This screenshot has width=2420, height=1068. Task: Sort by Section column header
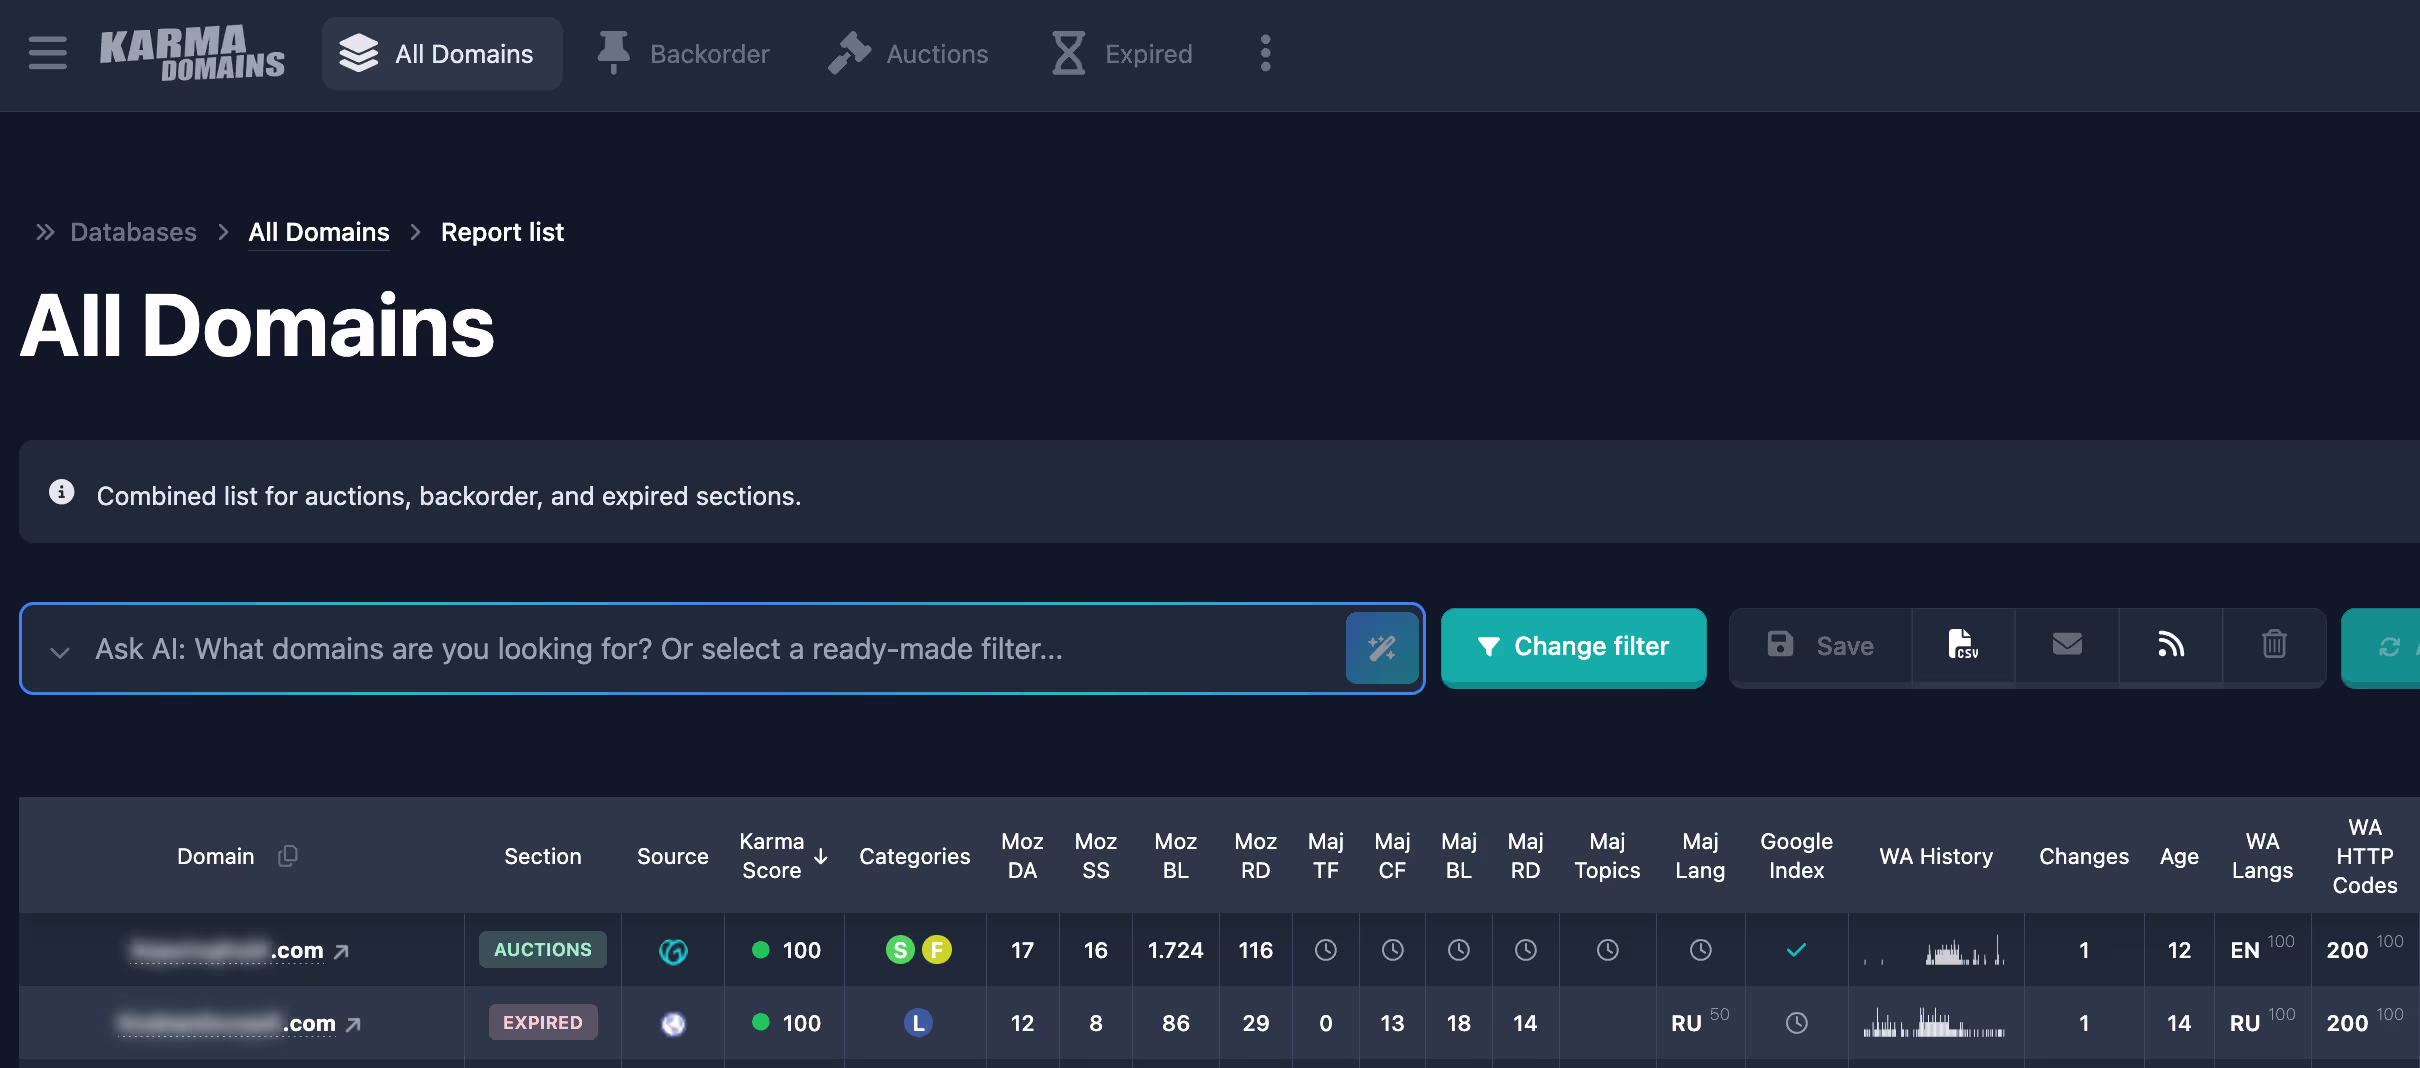(542, 856)
